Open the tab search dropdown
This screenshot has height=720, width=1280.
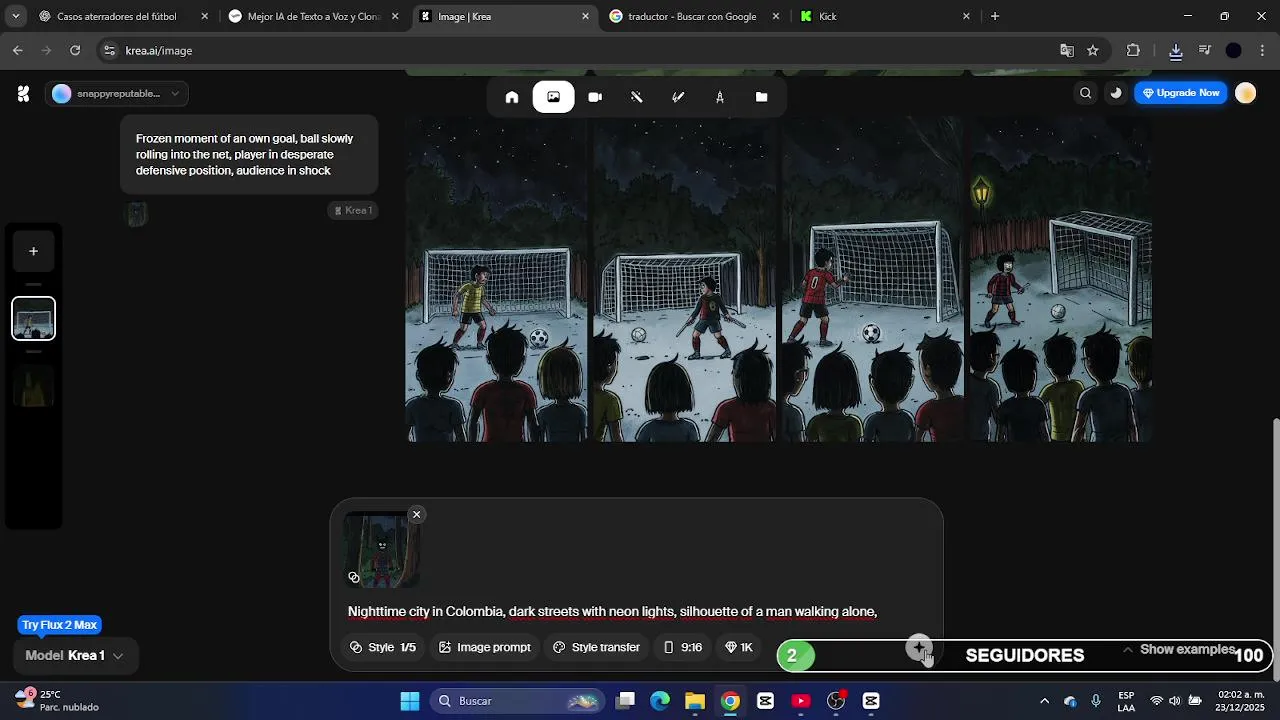point(15,16)
